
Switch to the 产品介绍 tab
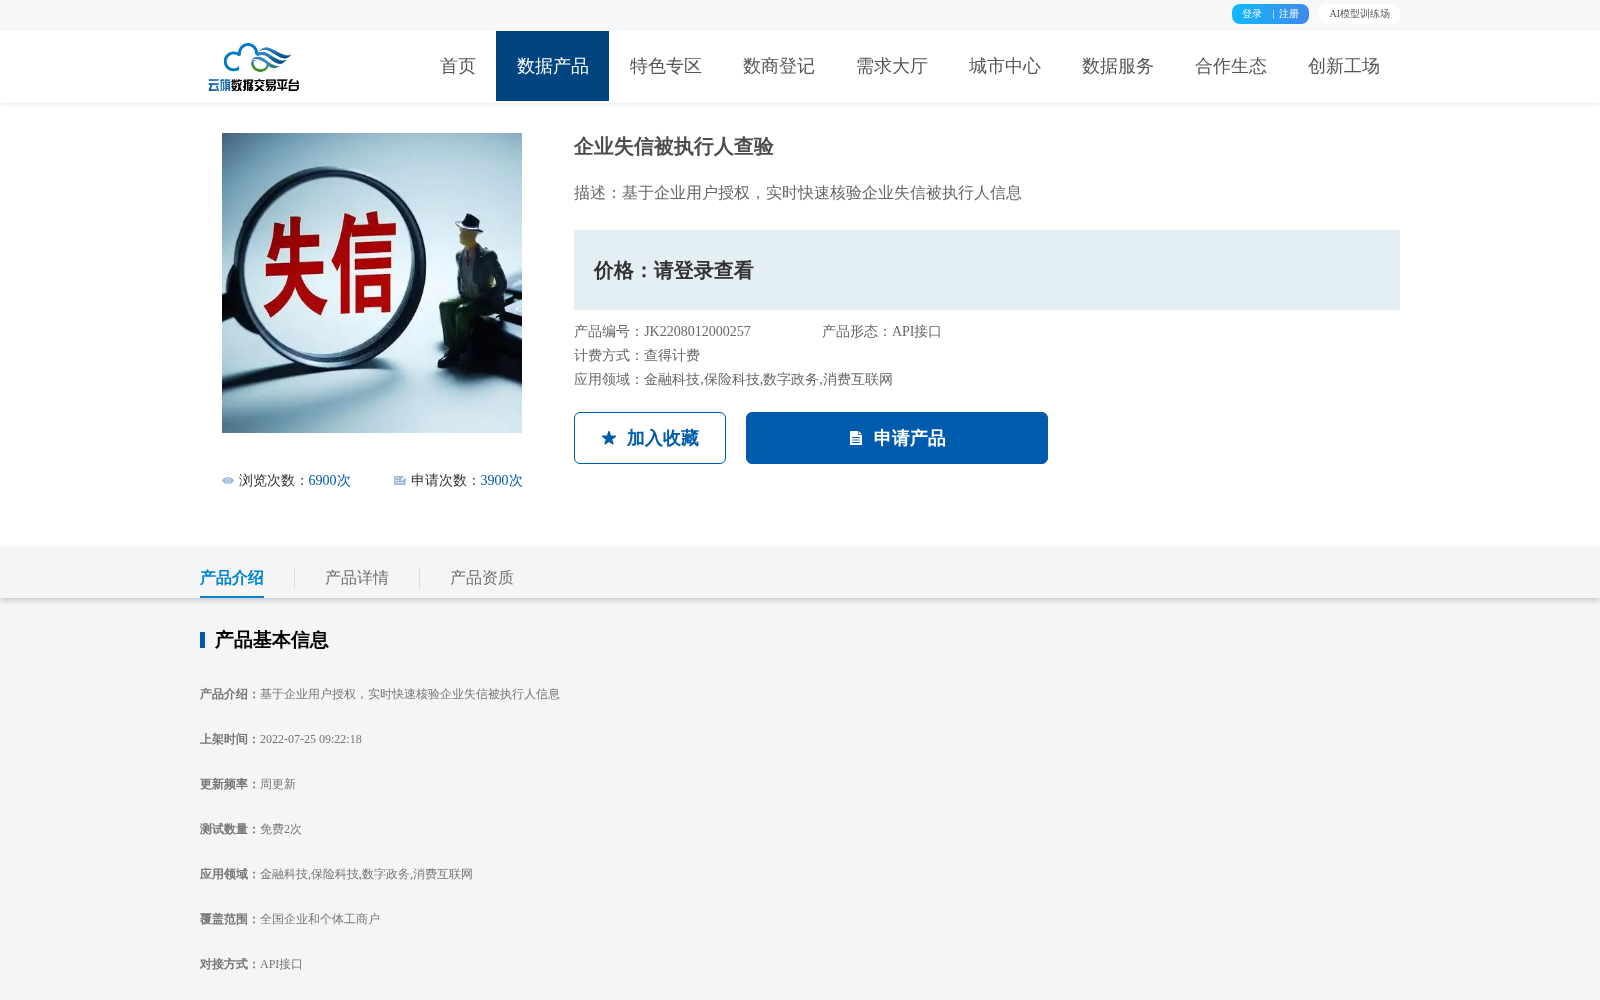[232, 578]
